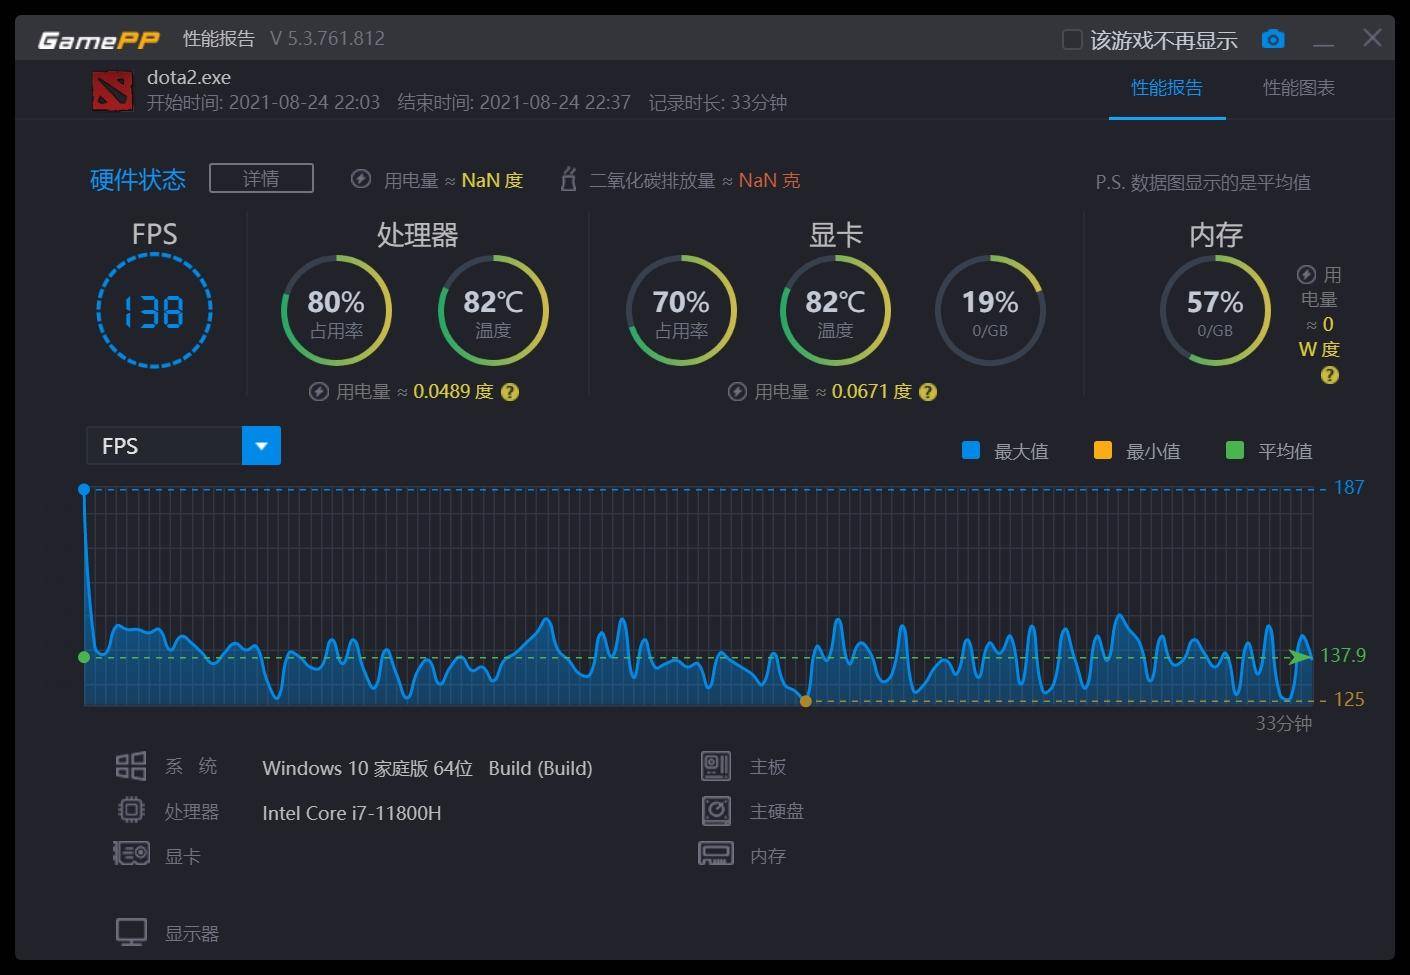This screenshot has width=1410, height=975.
Task: Click the minimum FPS marker on the chart
Action: tap(806, 701)
